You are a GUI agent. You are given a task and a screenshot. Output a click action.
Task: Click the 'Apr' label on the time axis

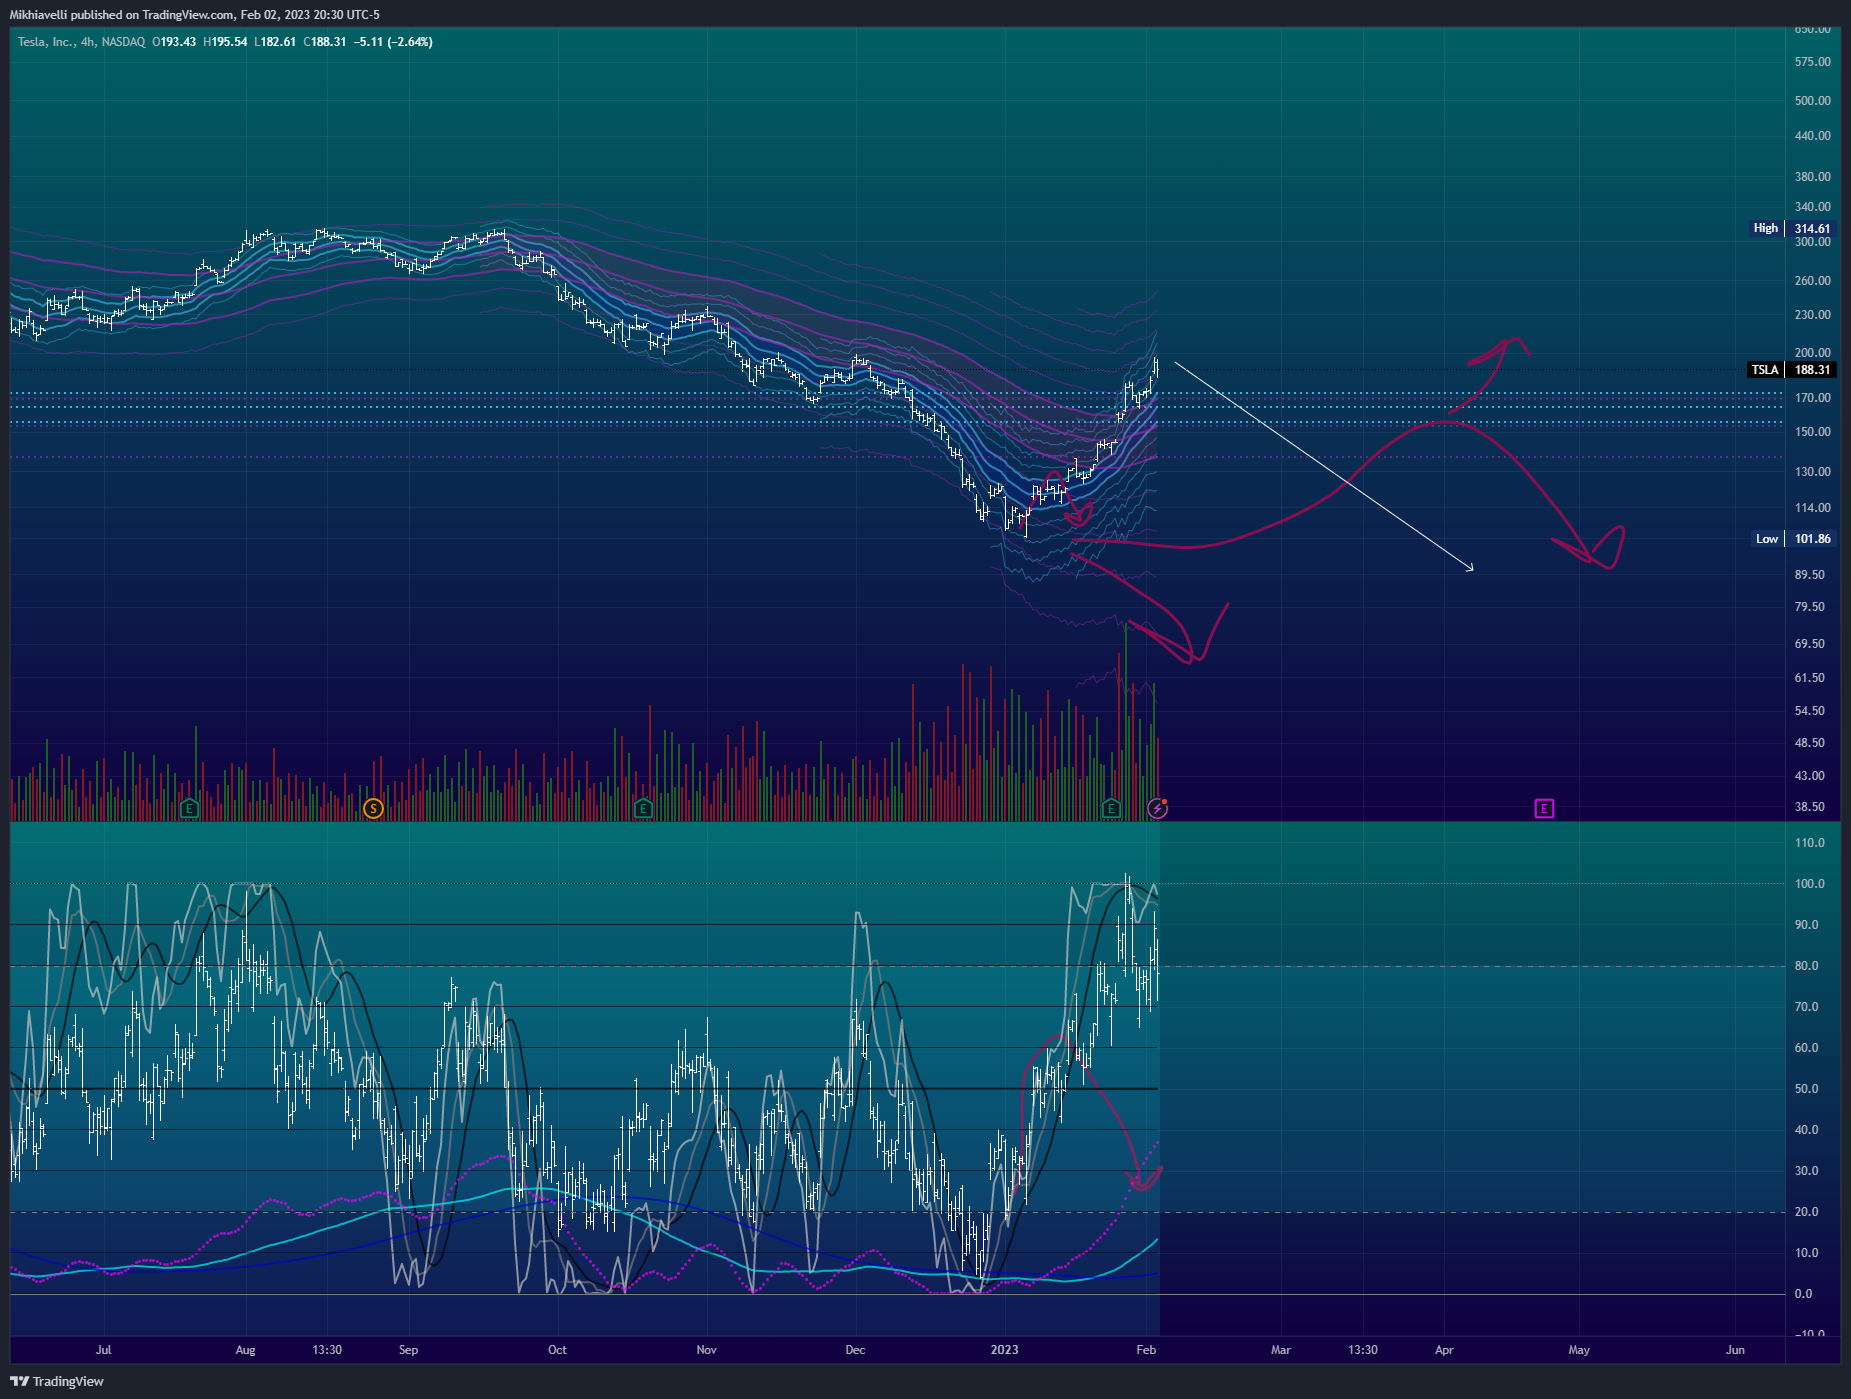pos(1444,1350)
